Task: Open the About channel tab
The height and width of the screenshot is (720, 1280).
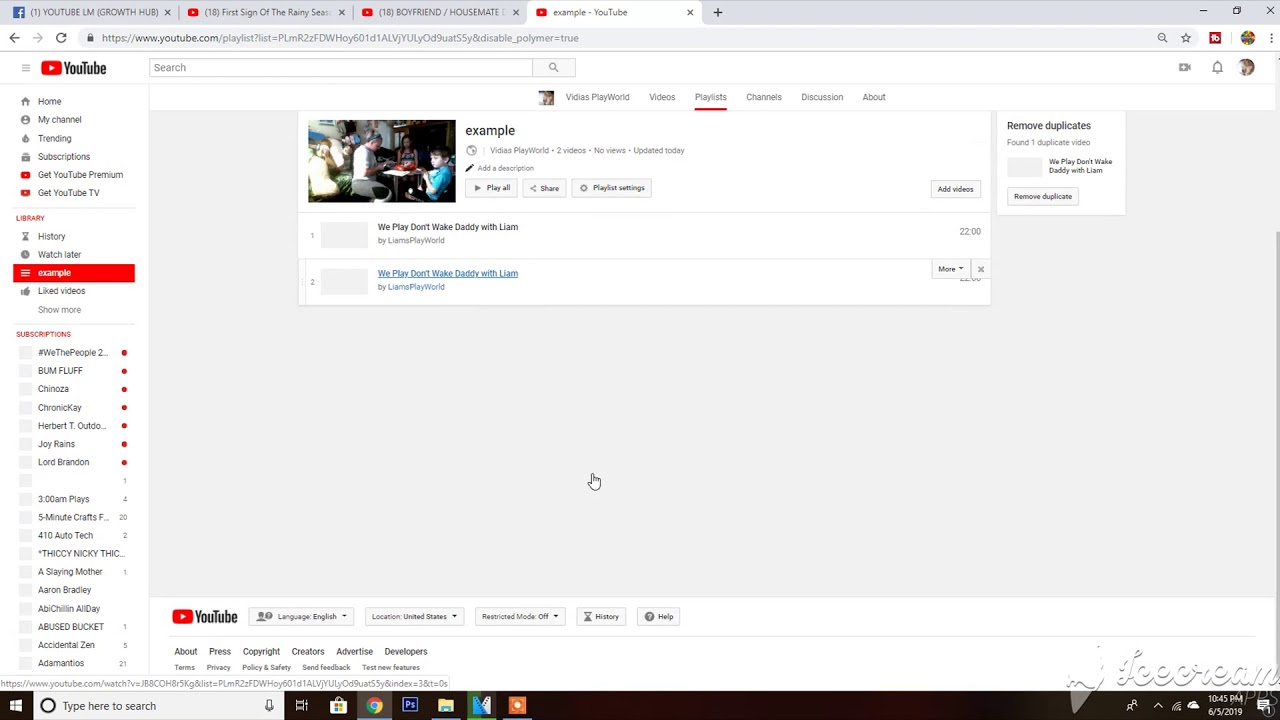Action: (x=874, y=97)
